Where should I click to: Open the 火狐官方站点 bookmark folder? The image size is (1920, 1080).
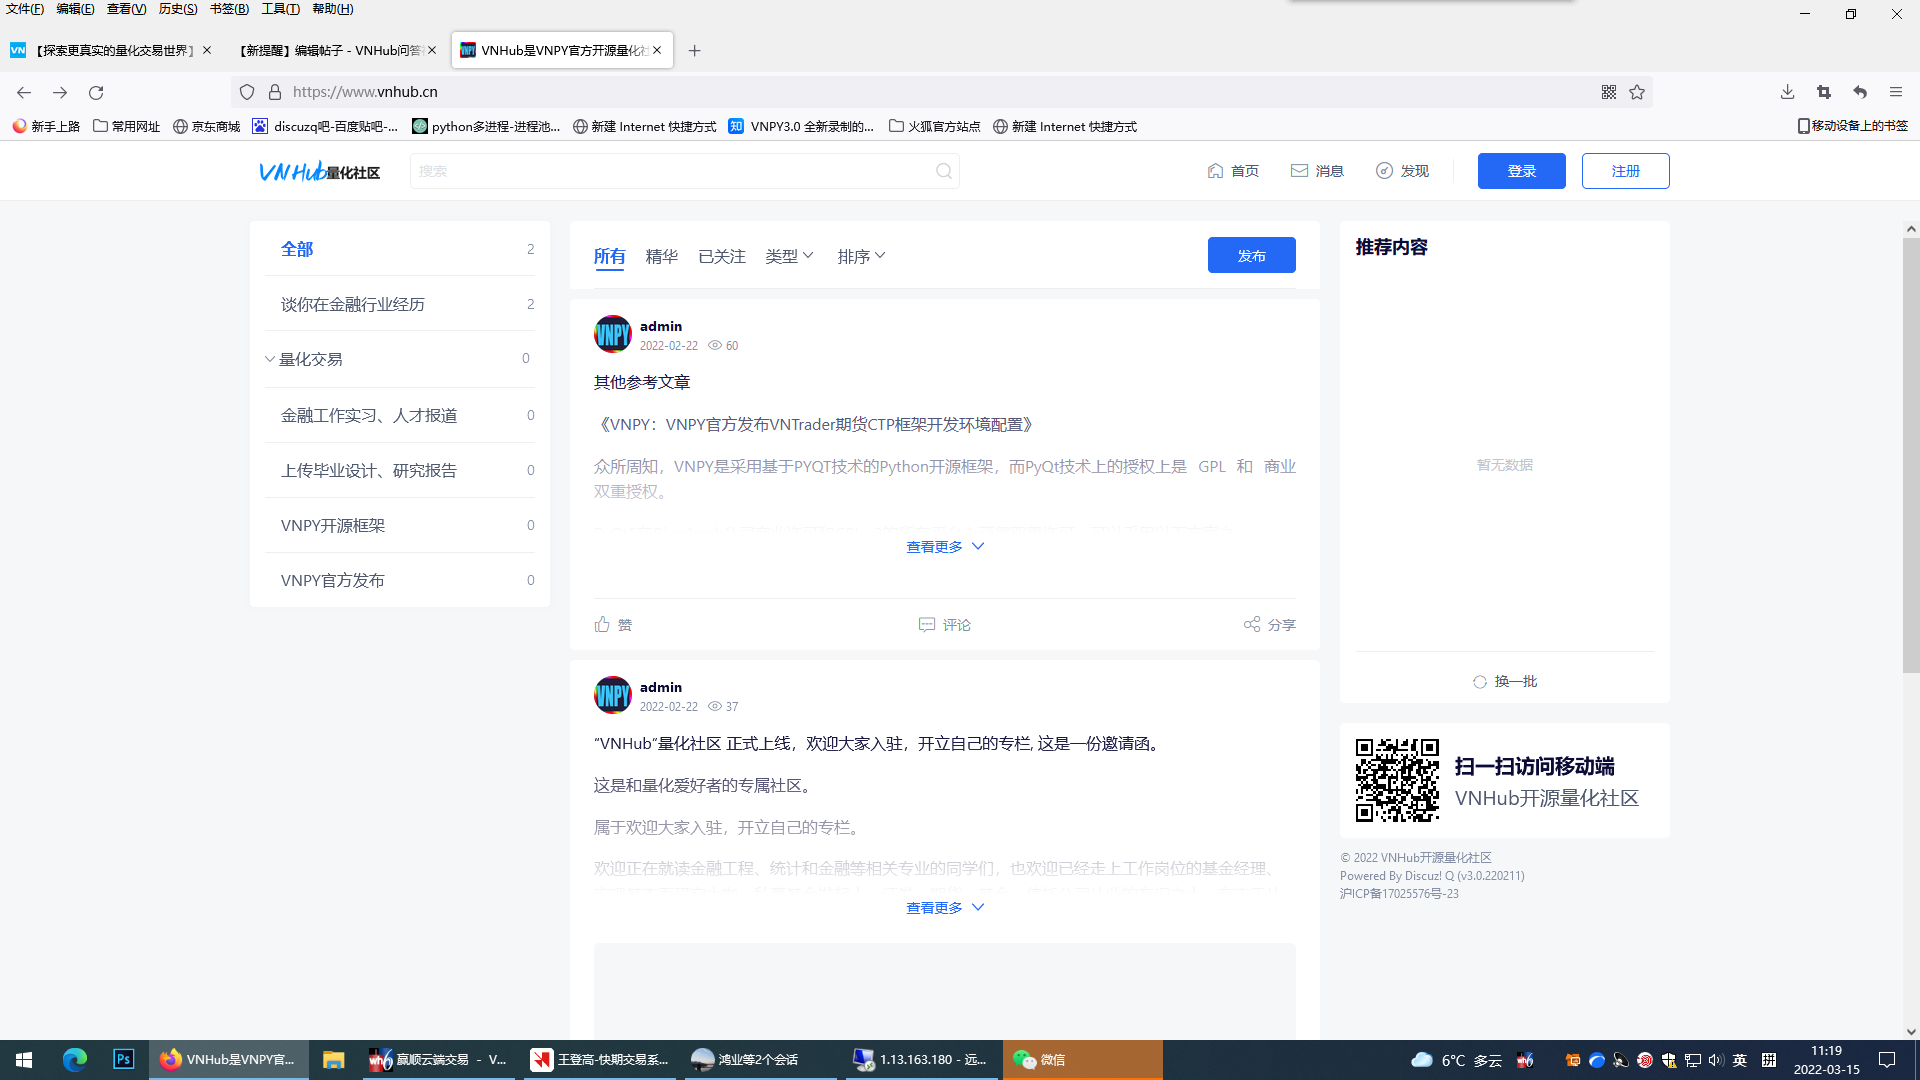(934, 126)
